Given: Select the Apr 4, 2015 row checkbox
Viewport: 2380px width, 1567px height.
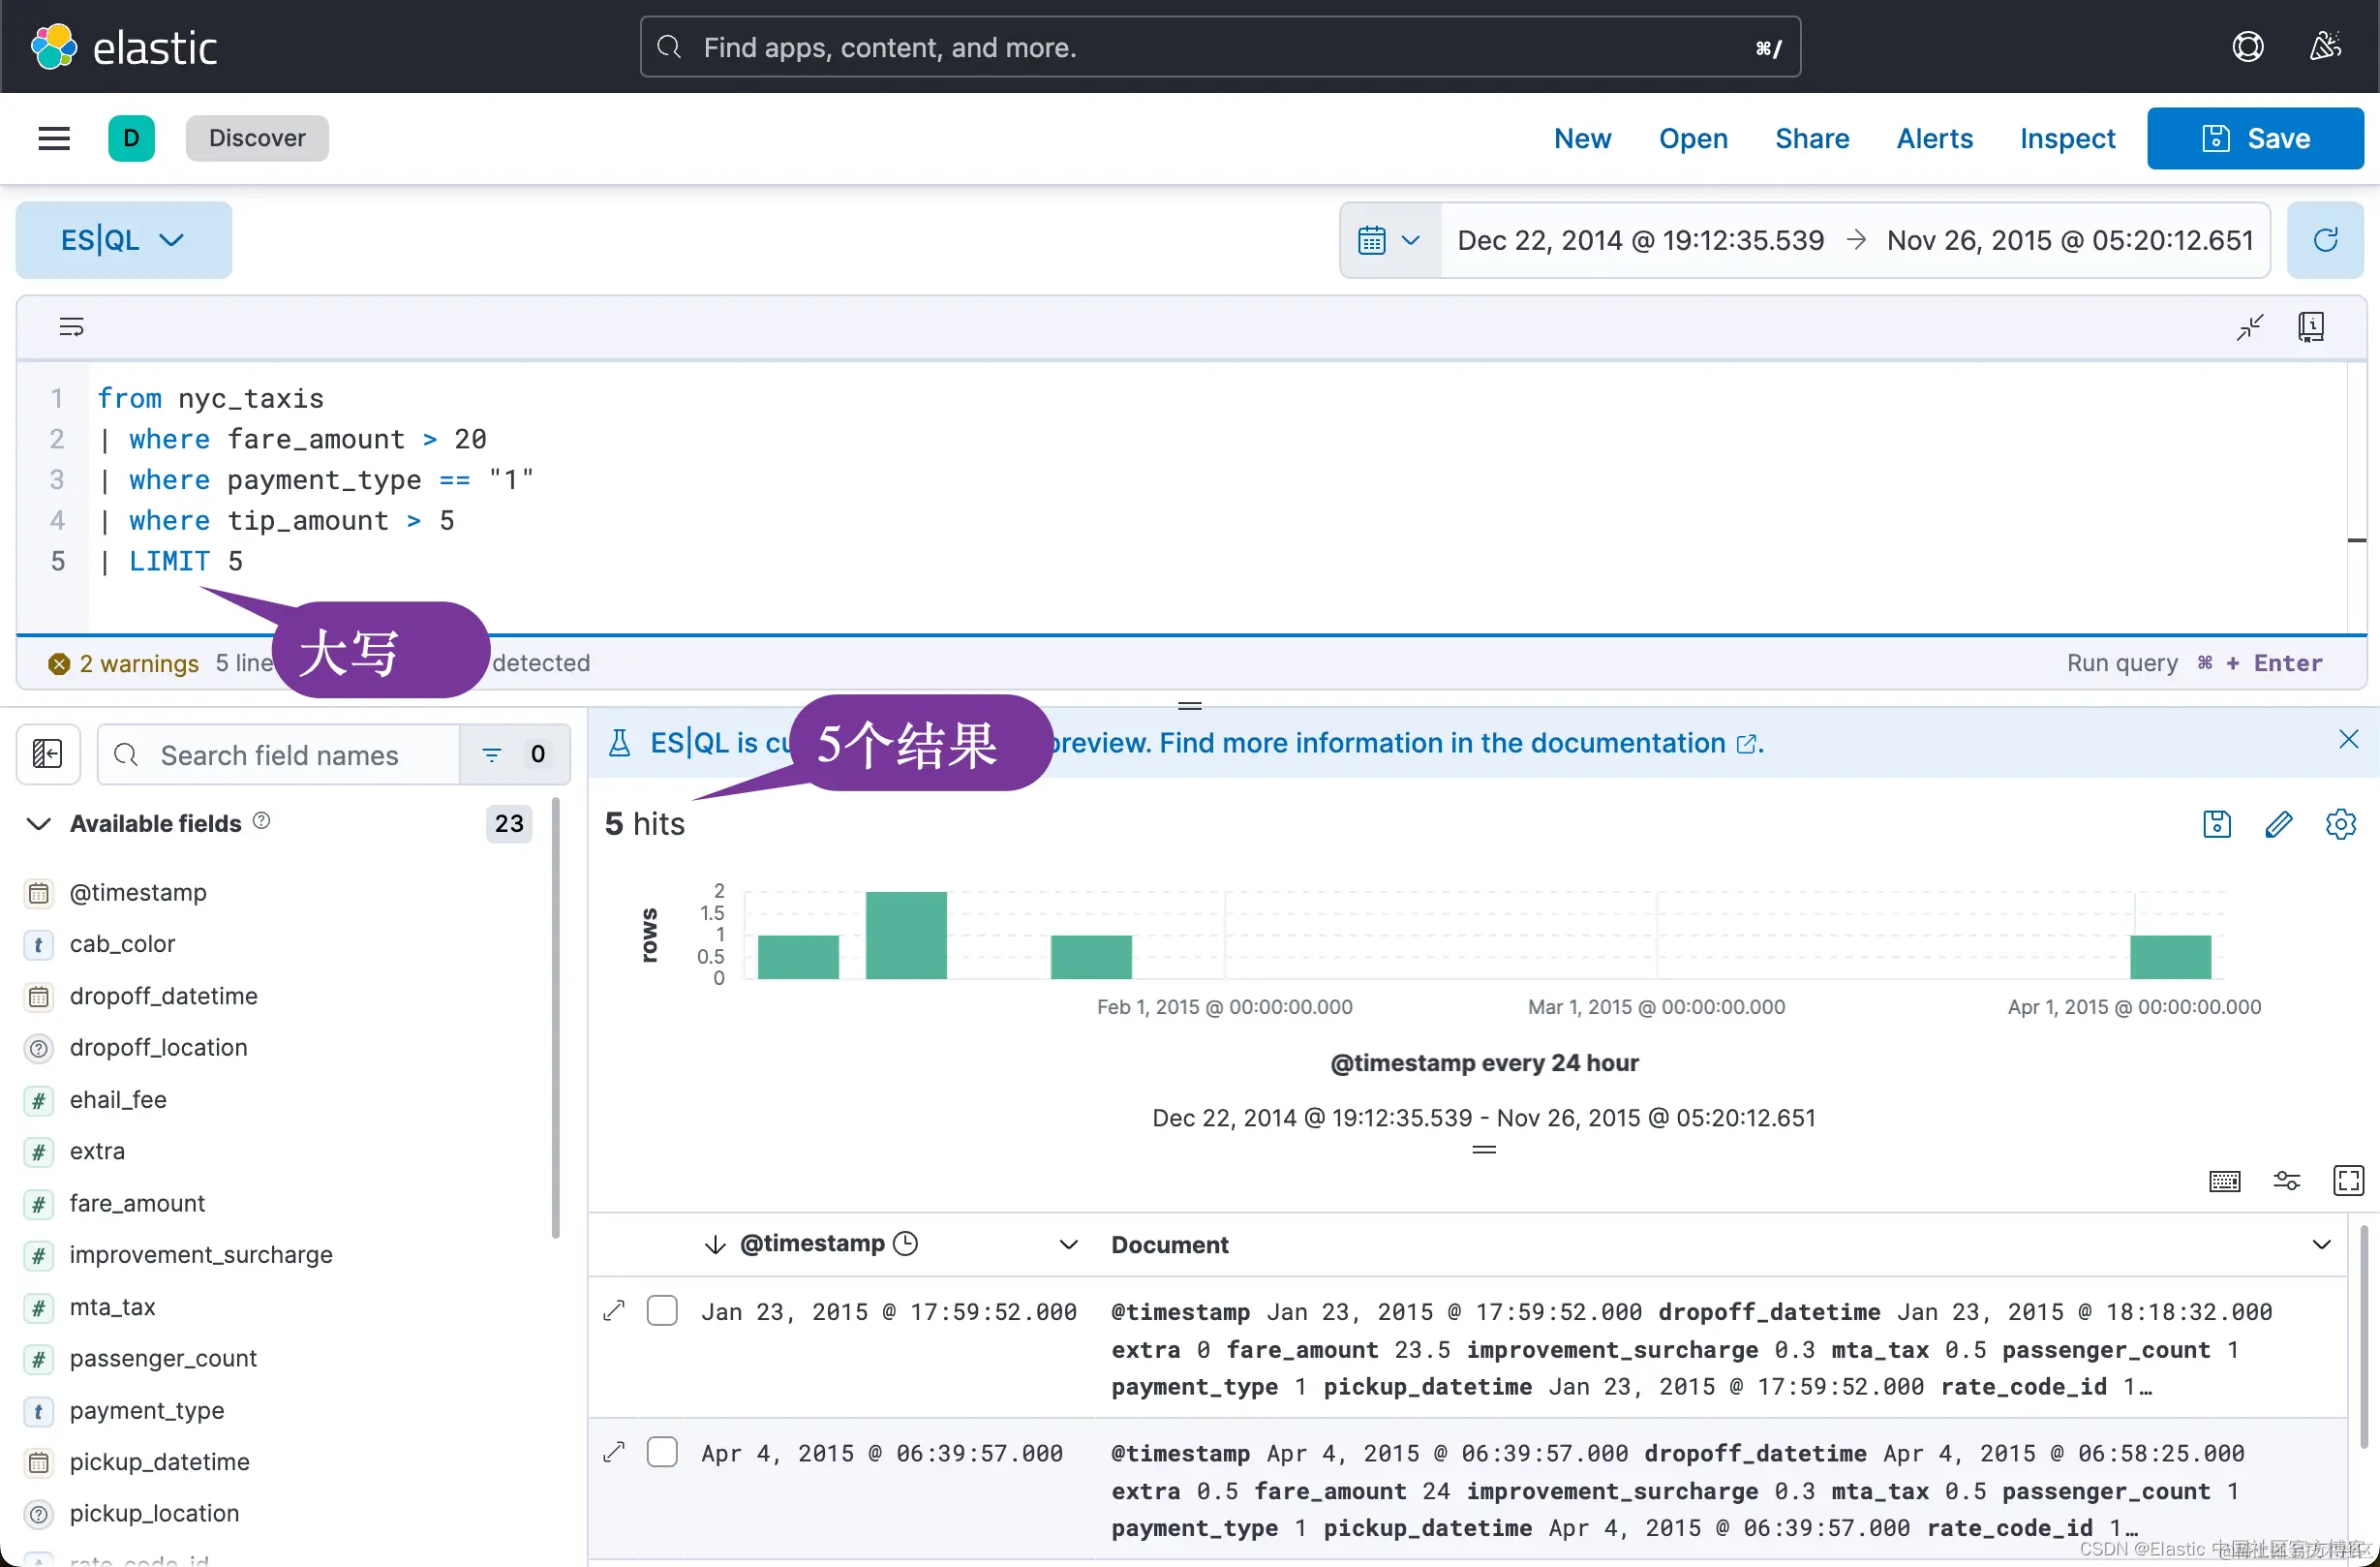Looking at the screenshot, I should point(662,1452).
